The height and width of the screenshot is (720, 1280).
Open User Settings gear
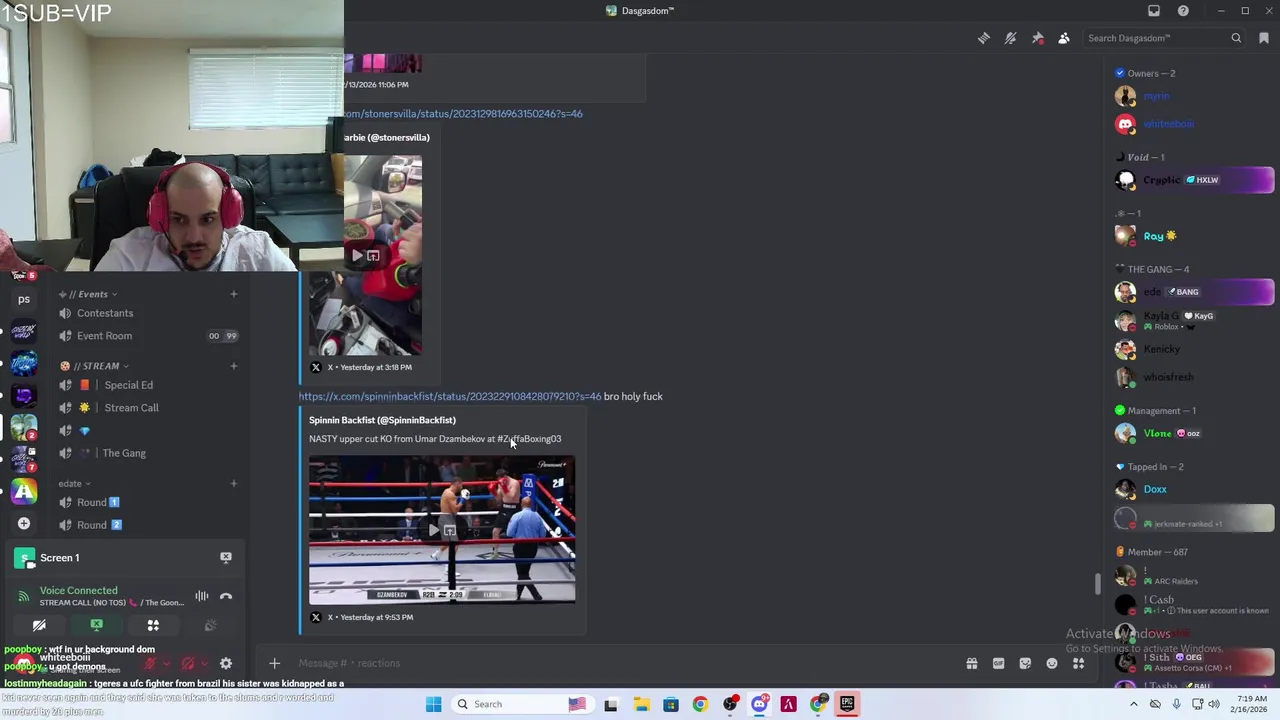click(226, 663)
